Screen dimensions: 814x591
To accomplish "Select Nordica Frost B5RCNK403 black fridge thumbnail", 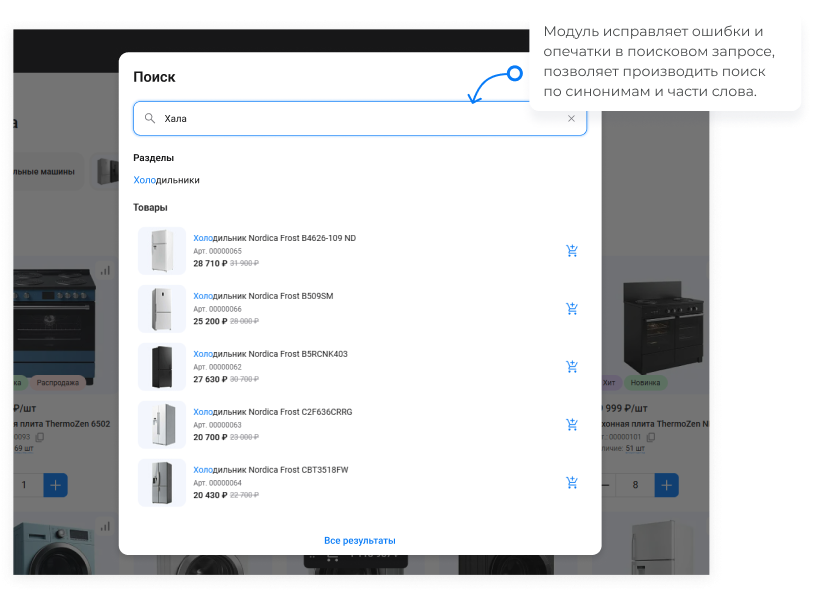I will click(x=162, y=367).
